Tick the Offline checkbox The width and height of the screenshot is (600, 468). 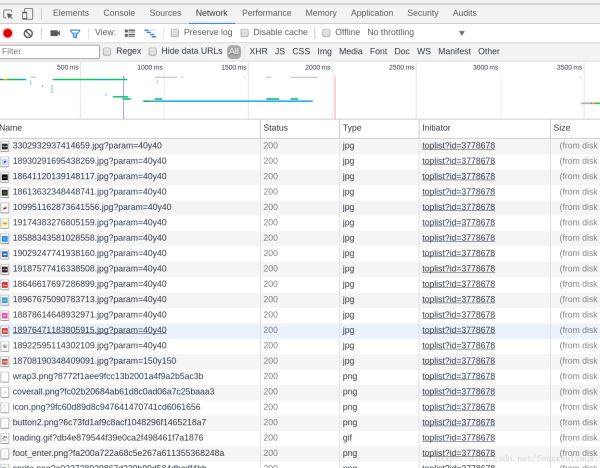pos(326,33)
